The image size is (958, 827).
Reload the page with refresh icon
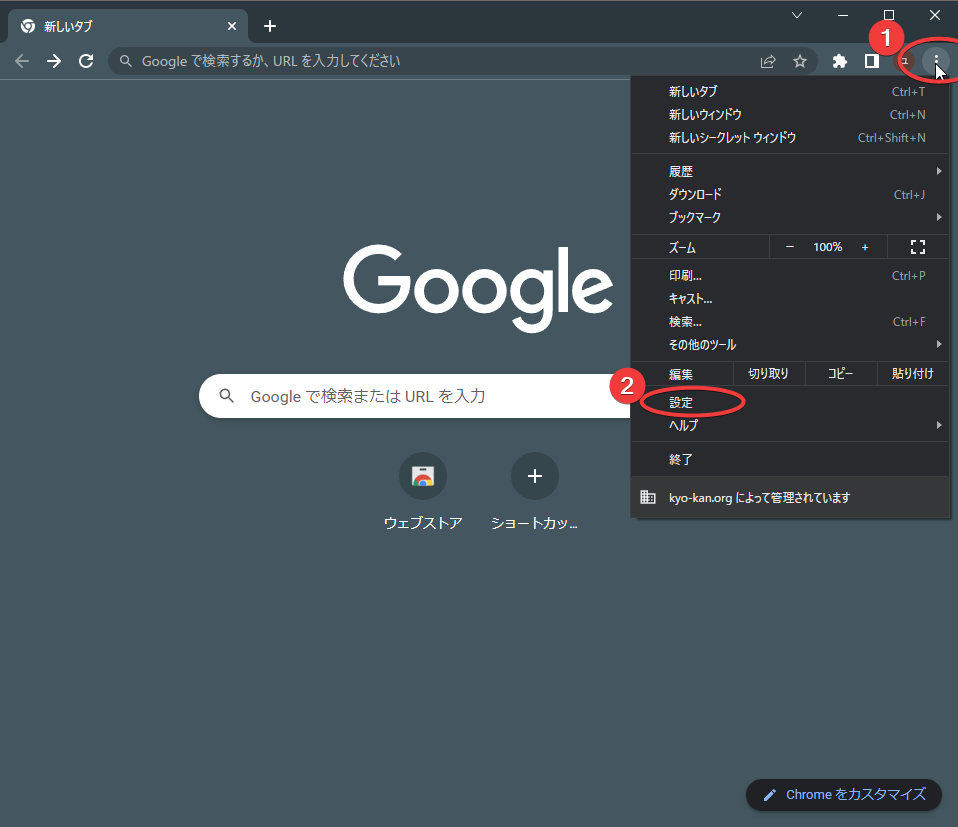(86, 61)
